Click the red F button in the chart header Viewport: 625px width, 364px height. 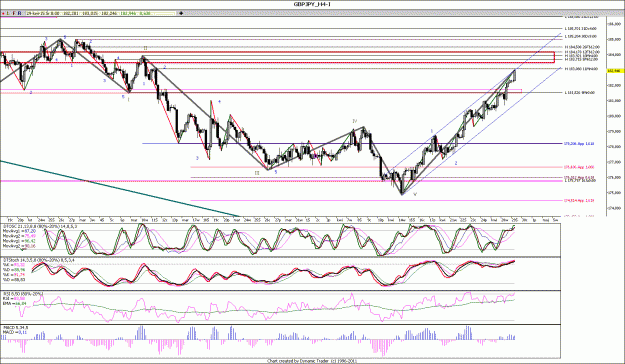pos(14,13)
